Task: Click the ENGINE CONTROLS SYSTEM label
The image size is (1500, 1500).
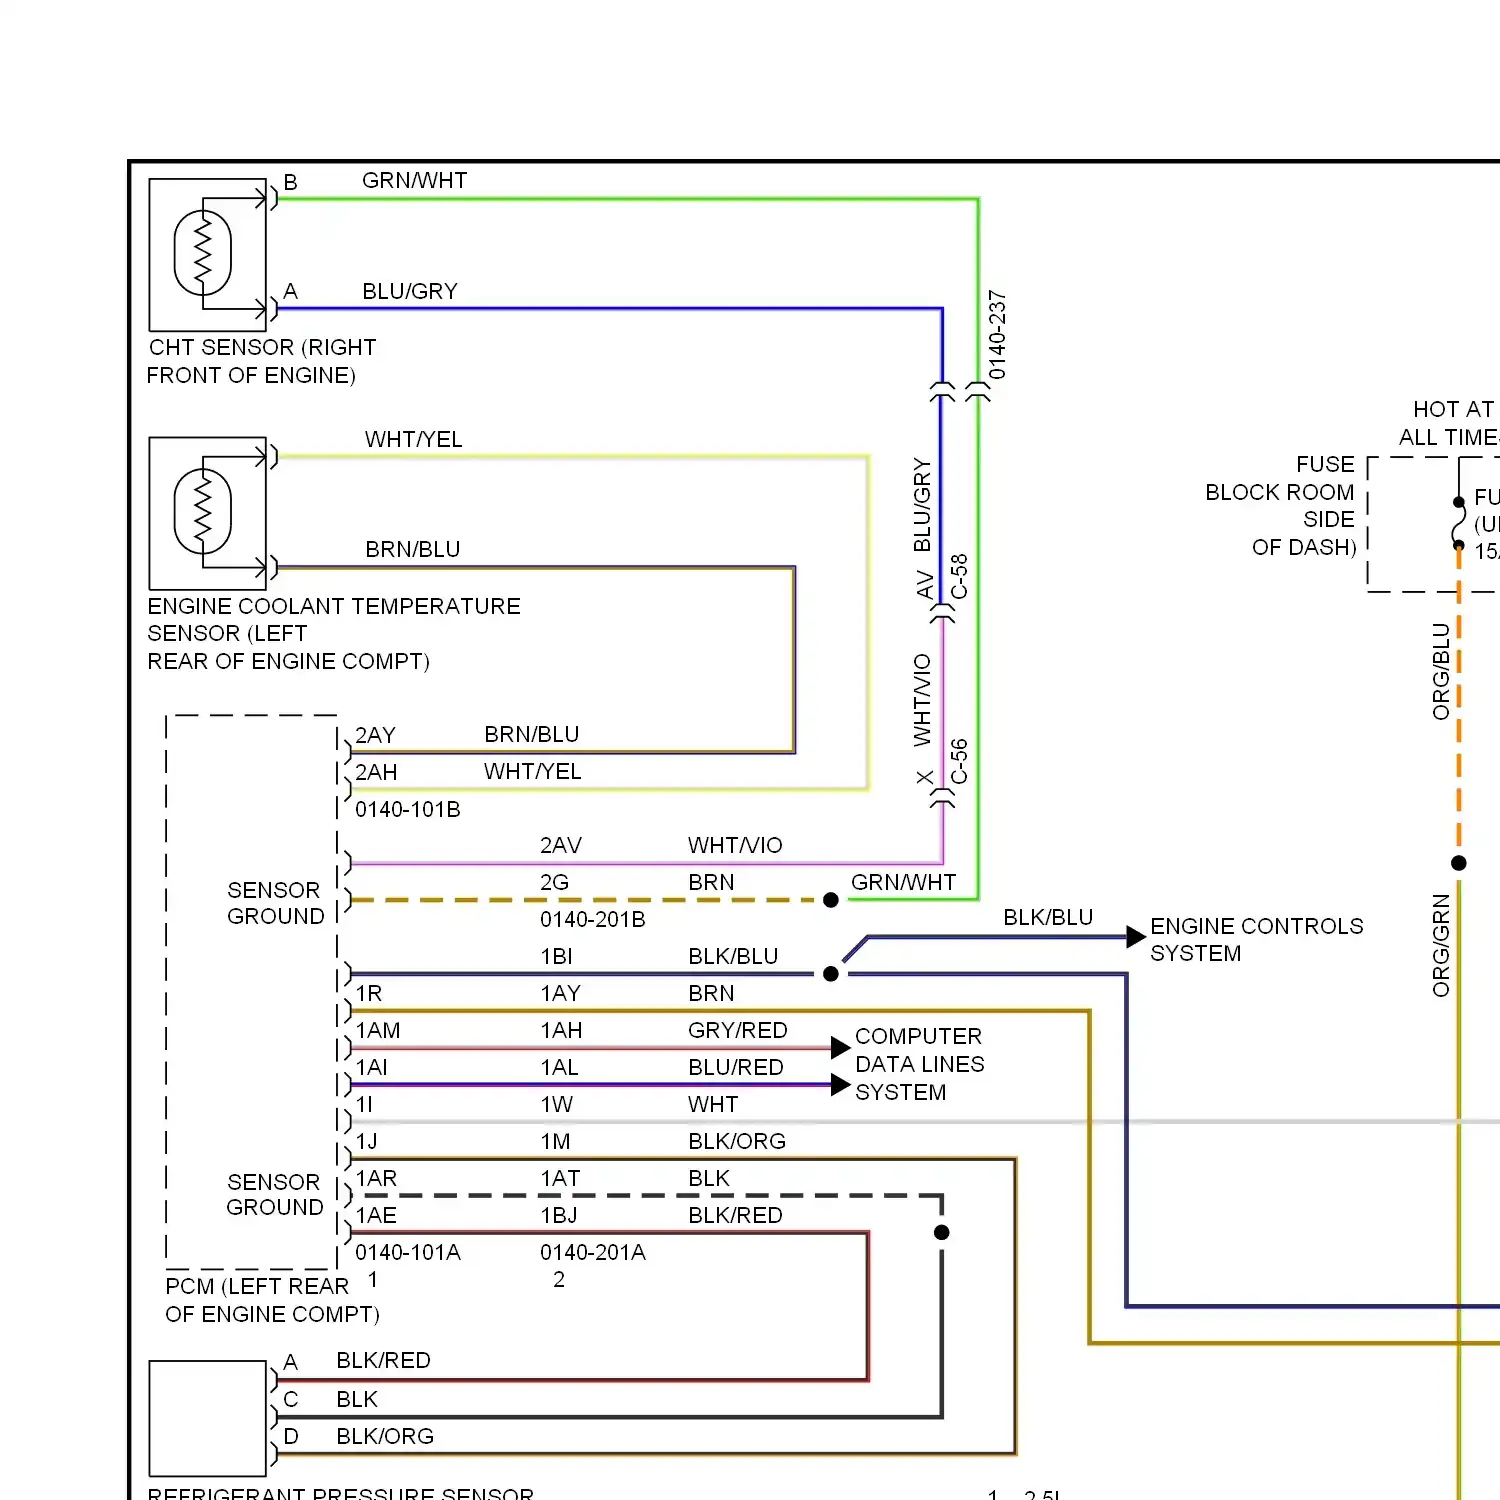Action: 1257,940
